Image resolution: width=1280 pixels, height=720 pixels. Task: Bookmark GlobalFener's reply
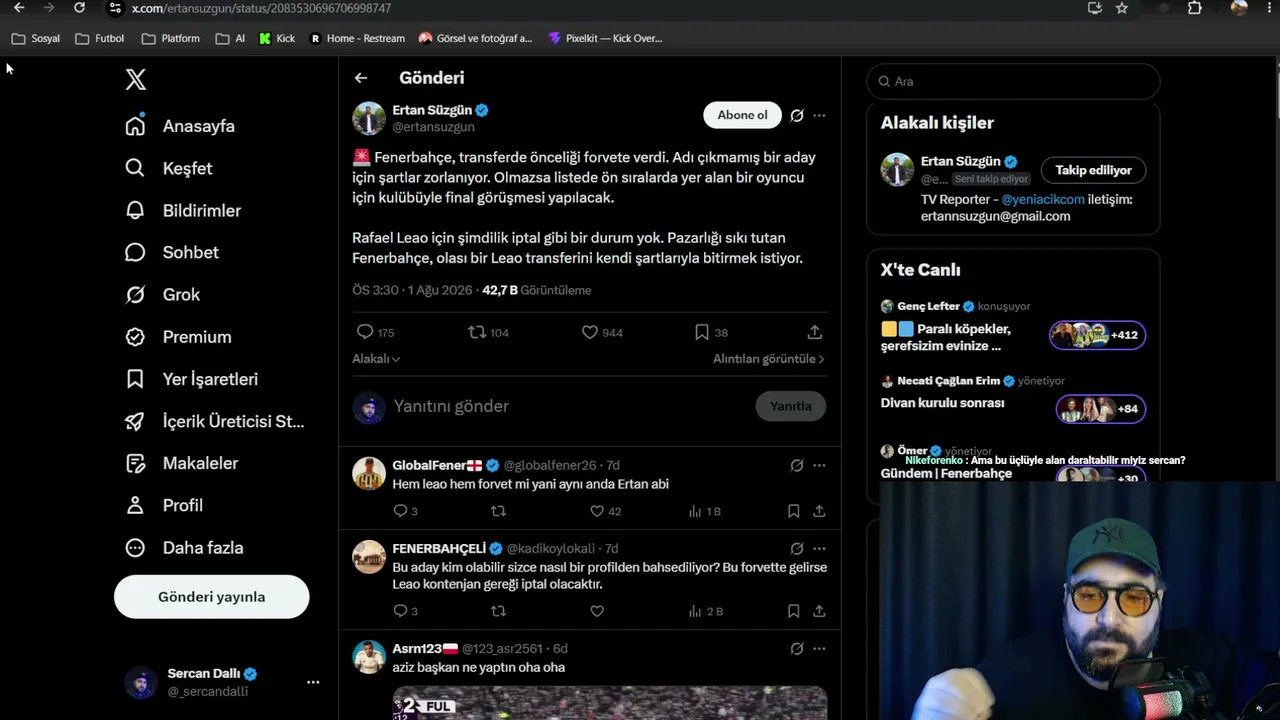793,511
